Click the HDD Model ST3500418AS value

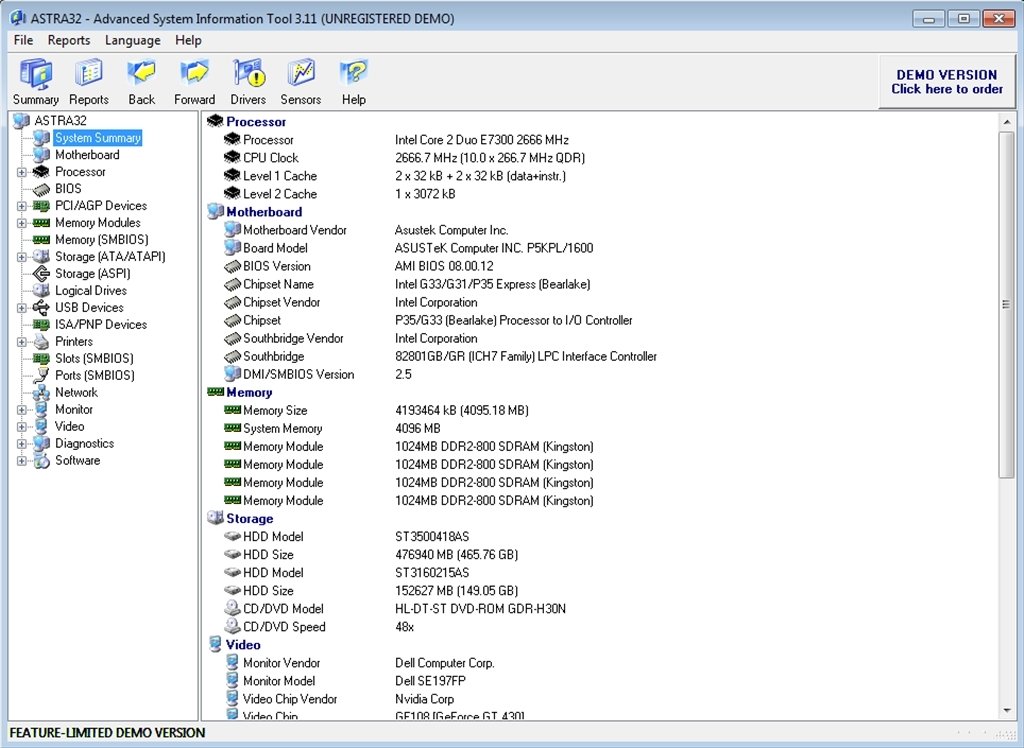pos(432,537)
